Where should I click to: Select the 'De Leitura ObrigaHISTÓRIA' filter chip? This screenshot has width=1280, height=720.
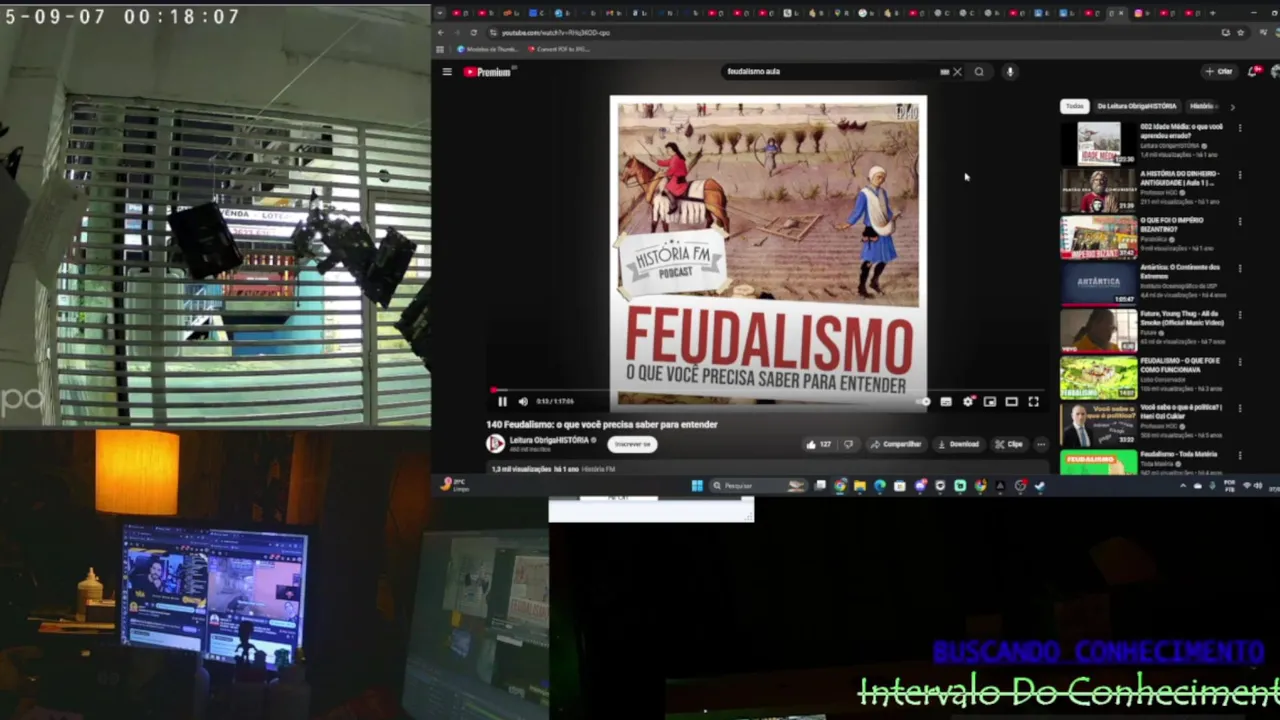coord(1137,106)
